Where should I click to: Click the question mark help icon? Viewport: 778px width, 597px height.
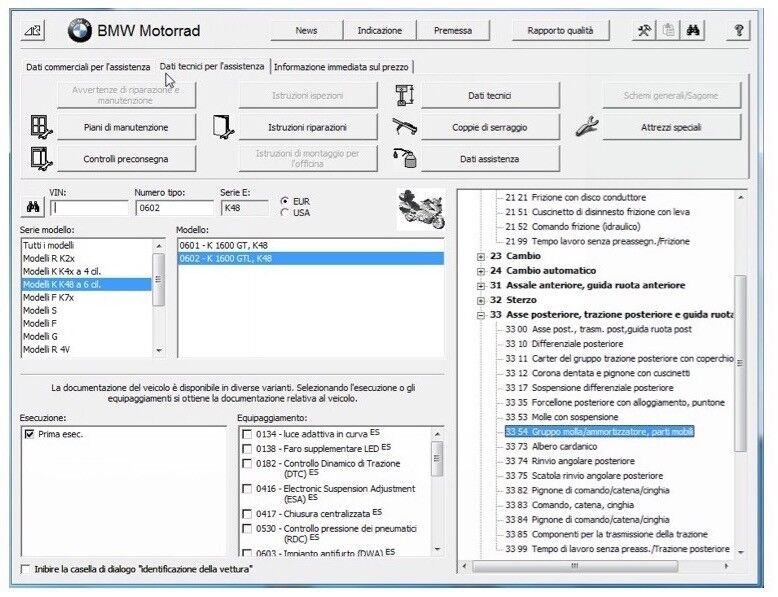tap(739, 31)
